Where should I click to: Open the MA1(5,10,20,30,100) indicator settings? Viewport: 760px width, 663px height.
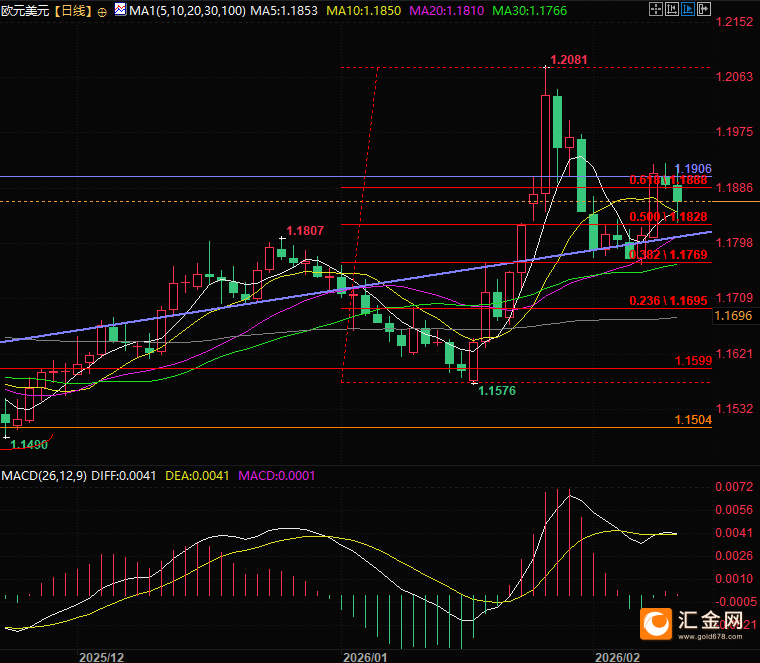(x=187, y=11)
